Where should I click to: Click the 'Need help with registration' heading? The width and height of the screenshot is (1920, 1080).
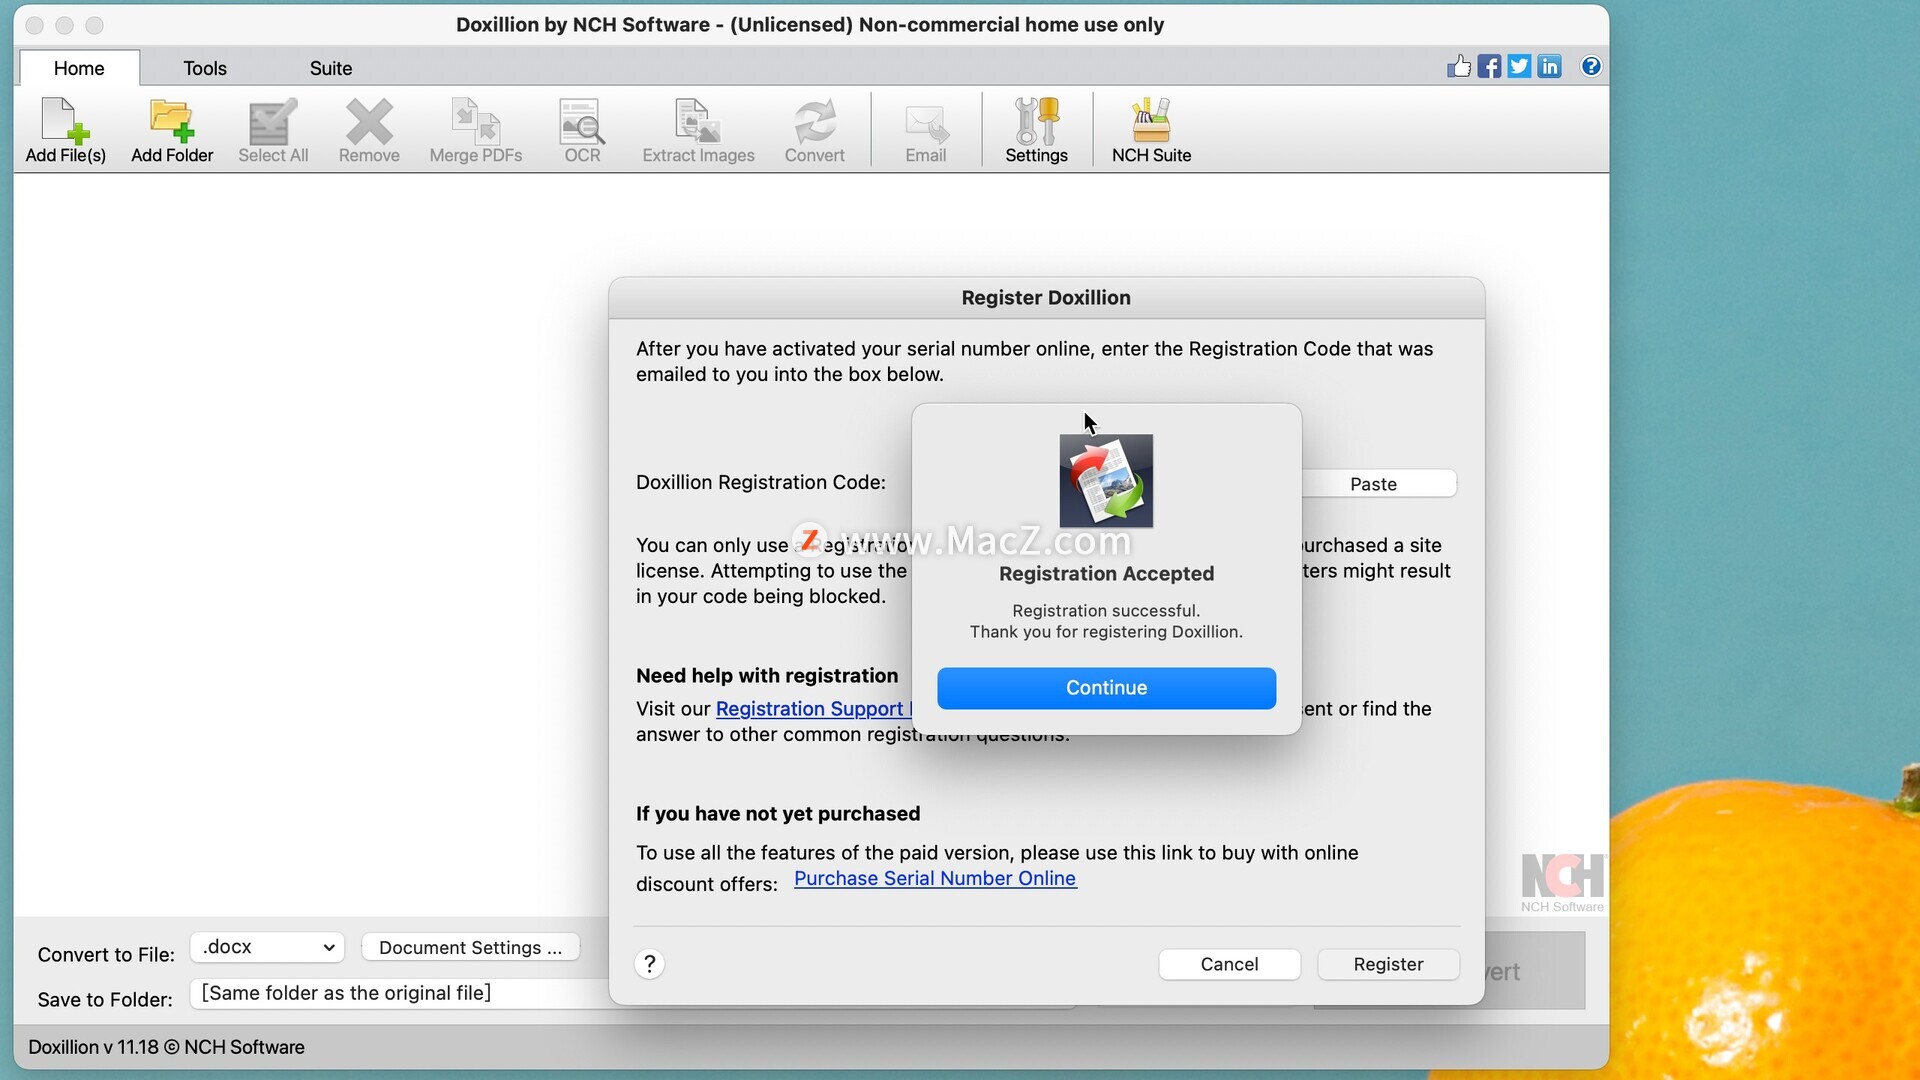click(x=767, y=676)
